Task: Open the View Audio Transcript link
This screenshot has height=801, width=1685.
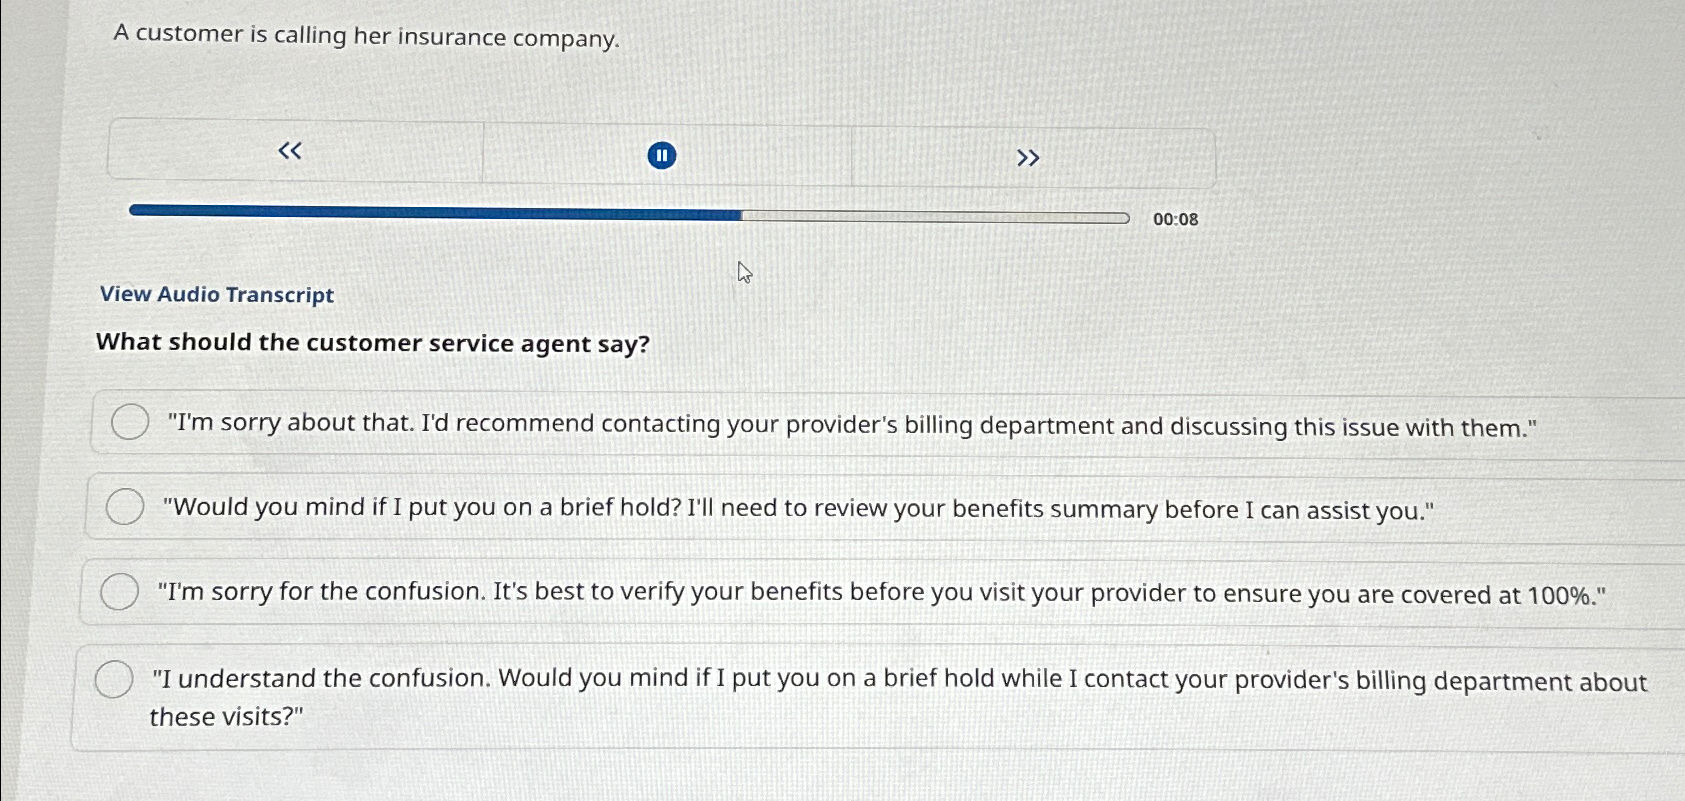Action: [215, 294]
